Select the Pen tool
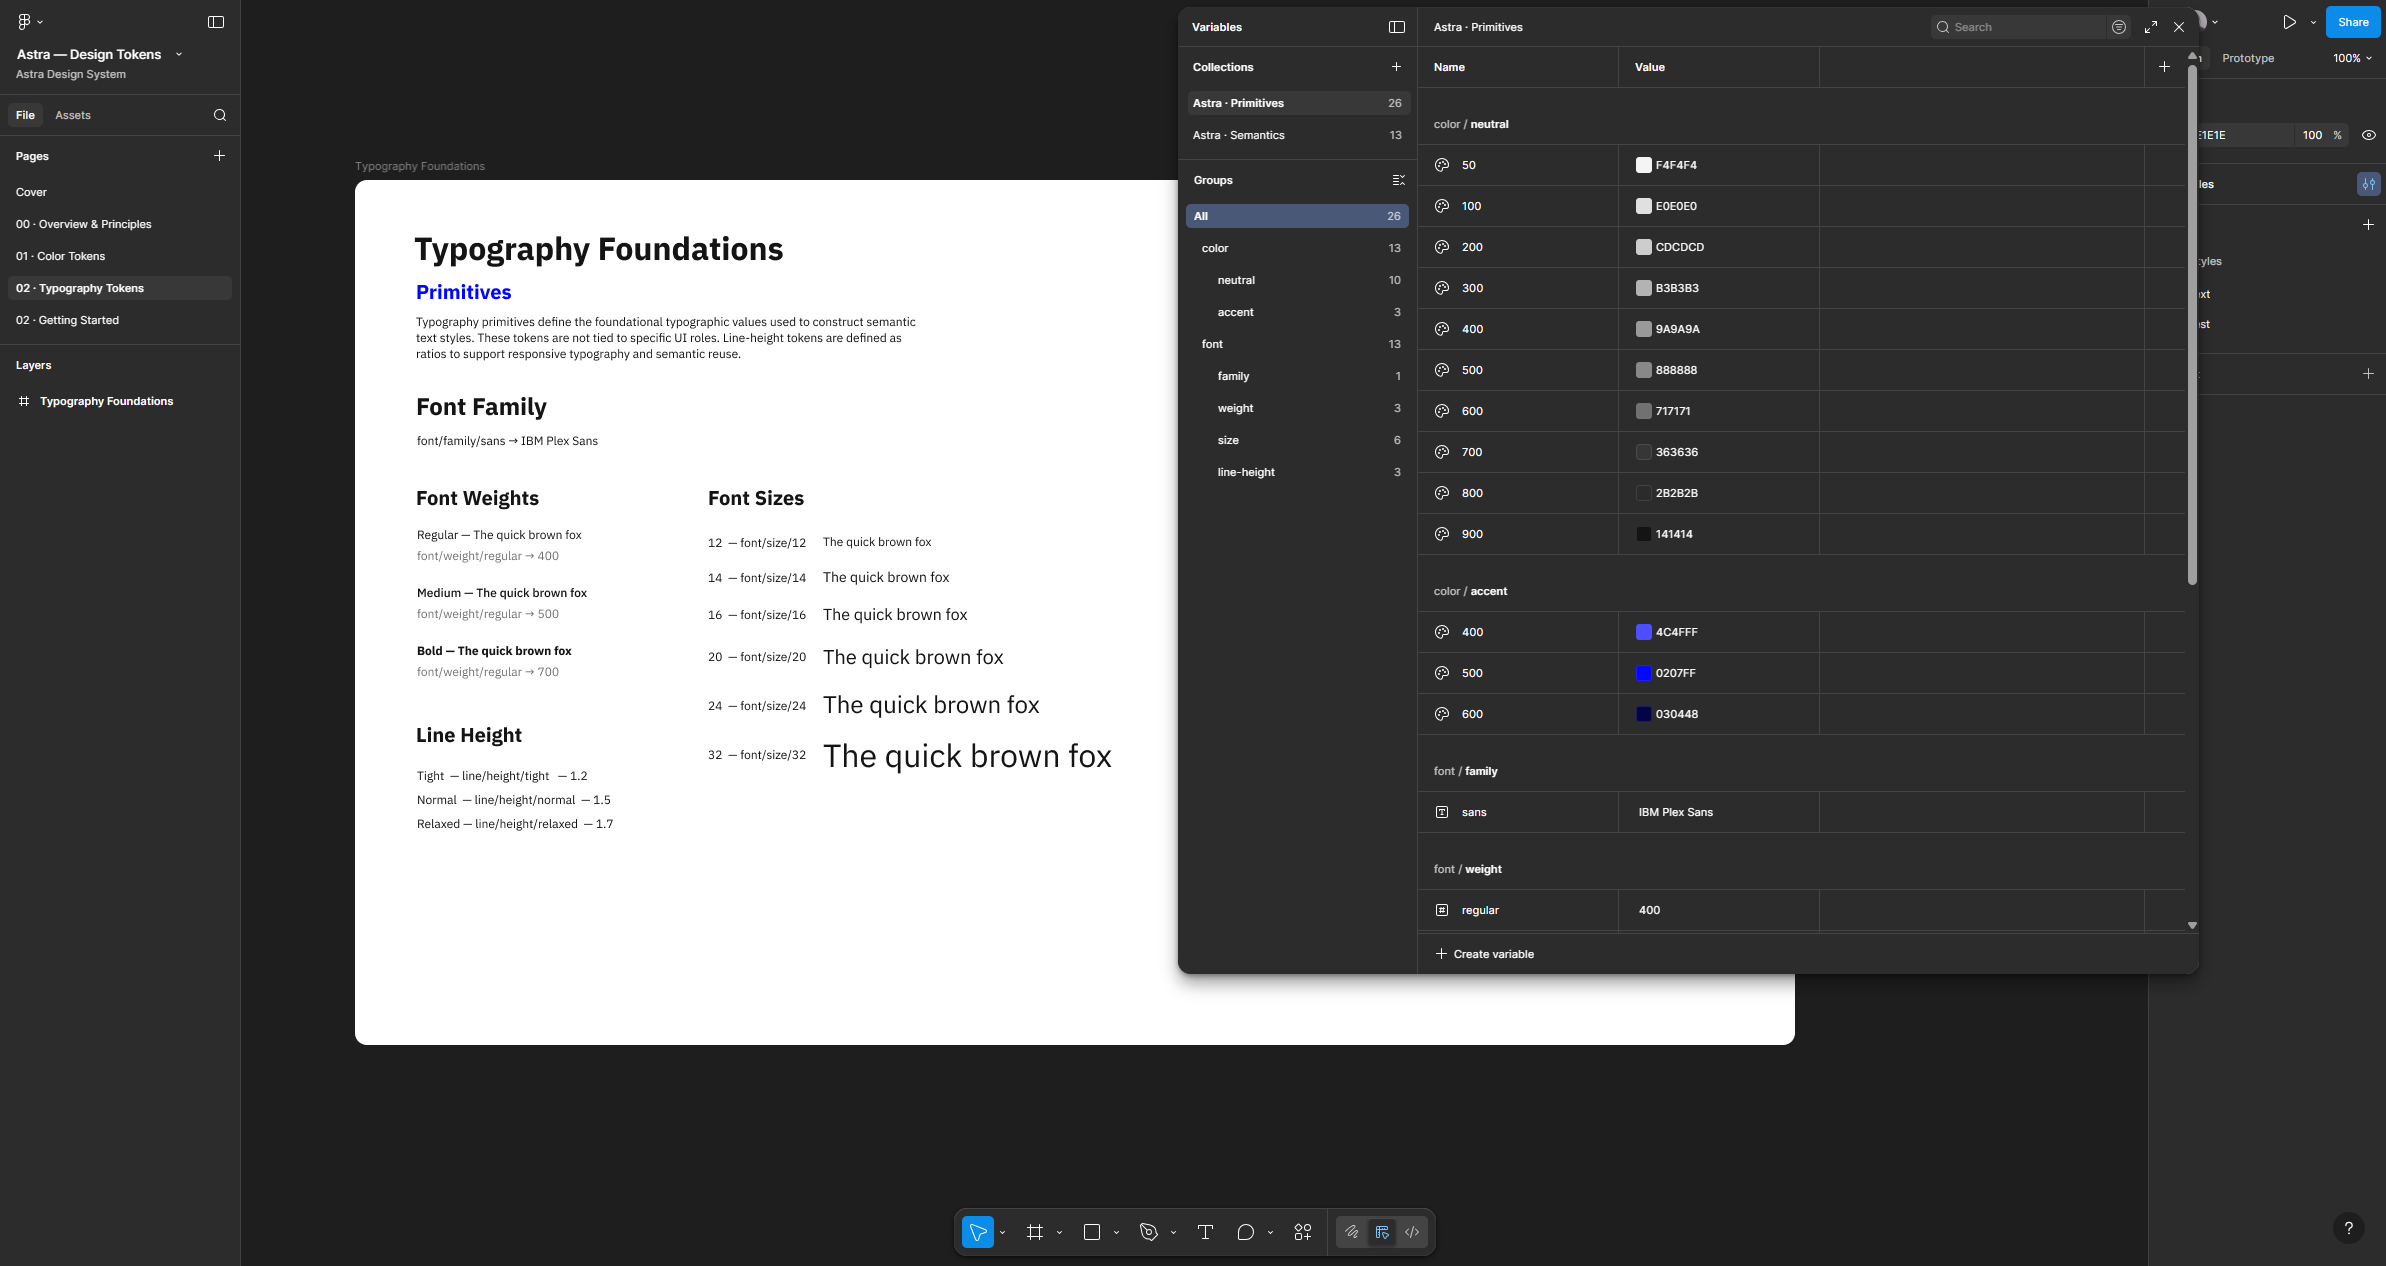 1148,1232
